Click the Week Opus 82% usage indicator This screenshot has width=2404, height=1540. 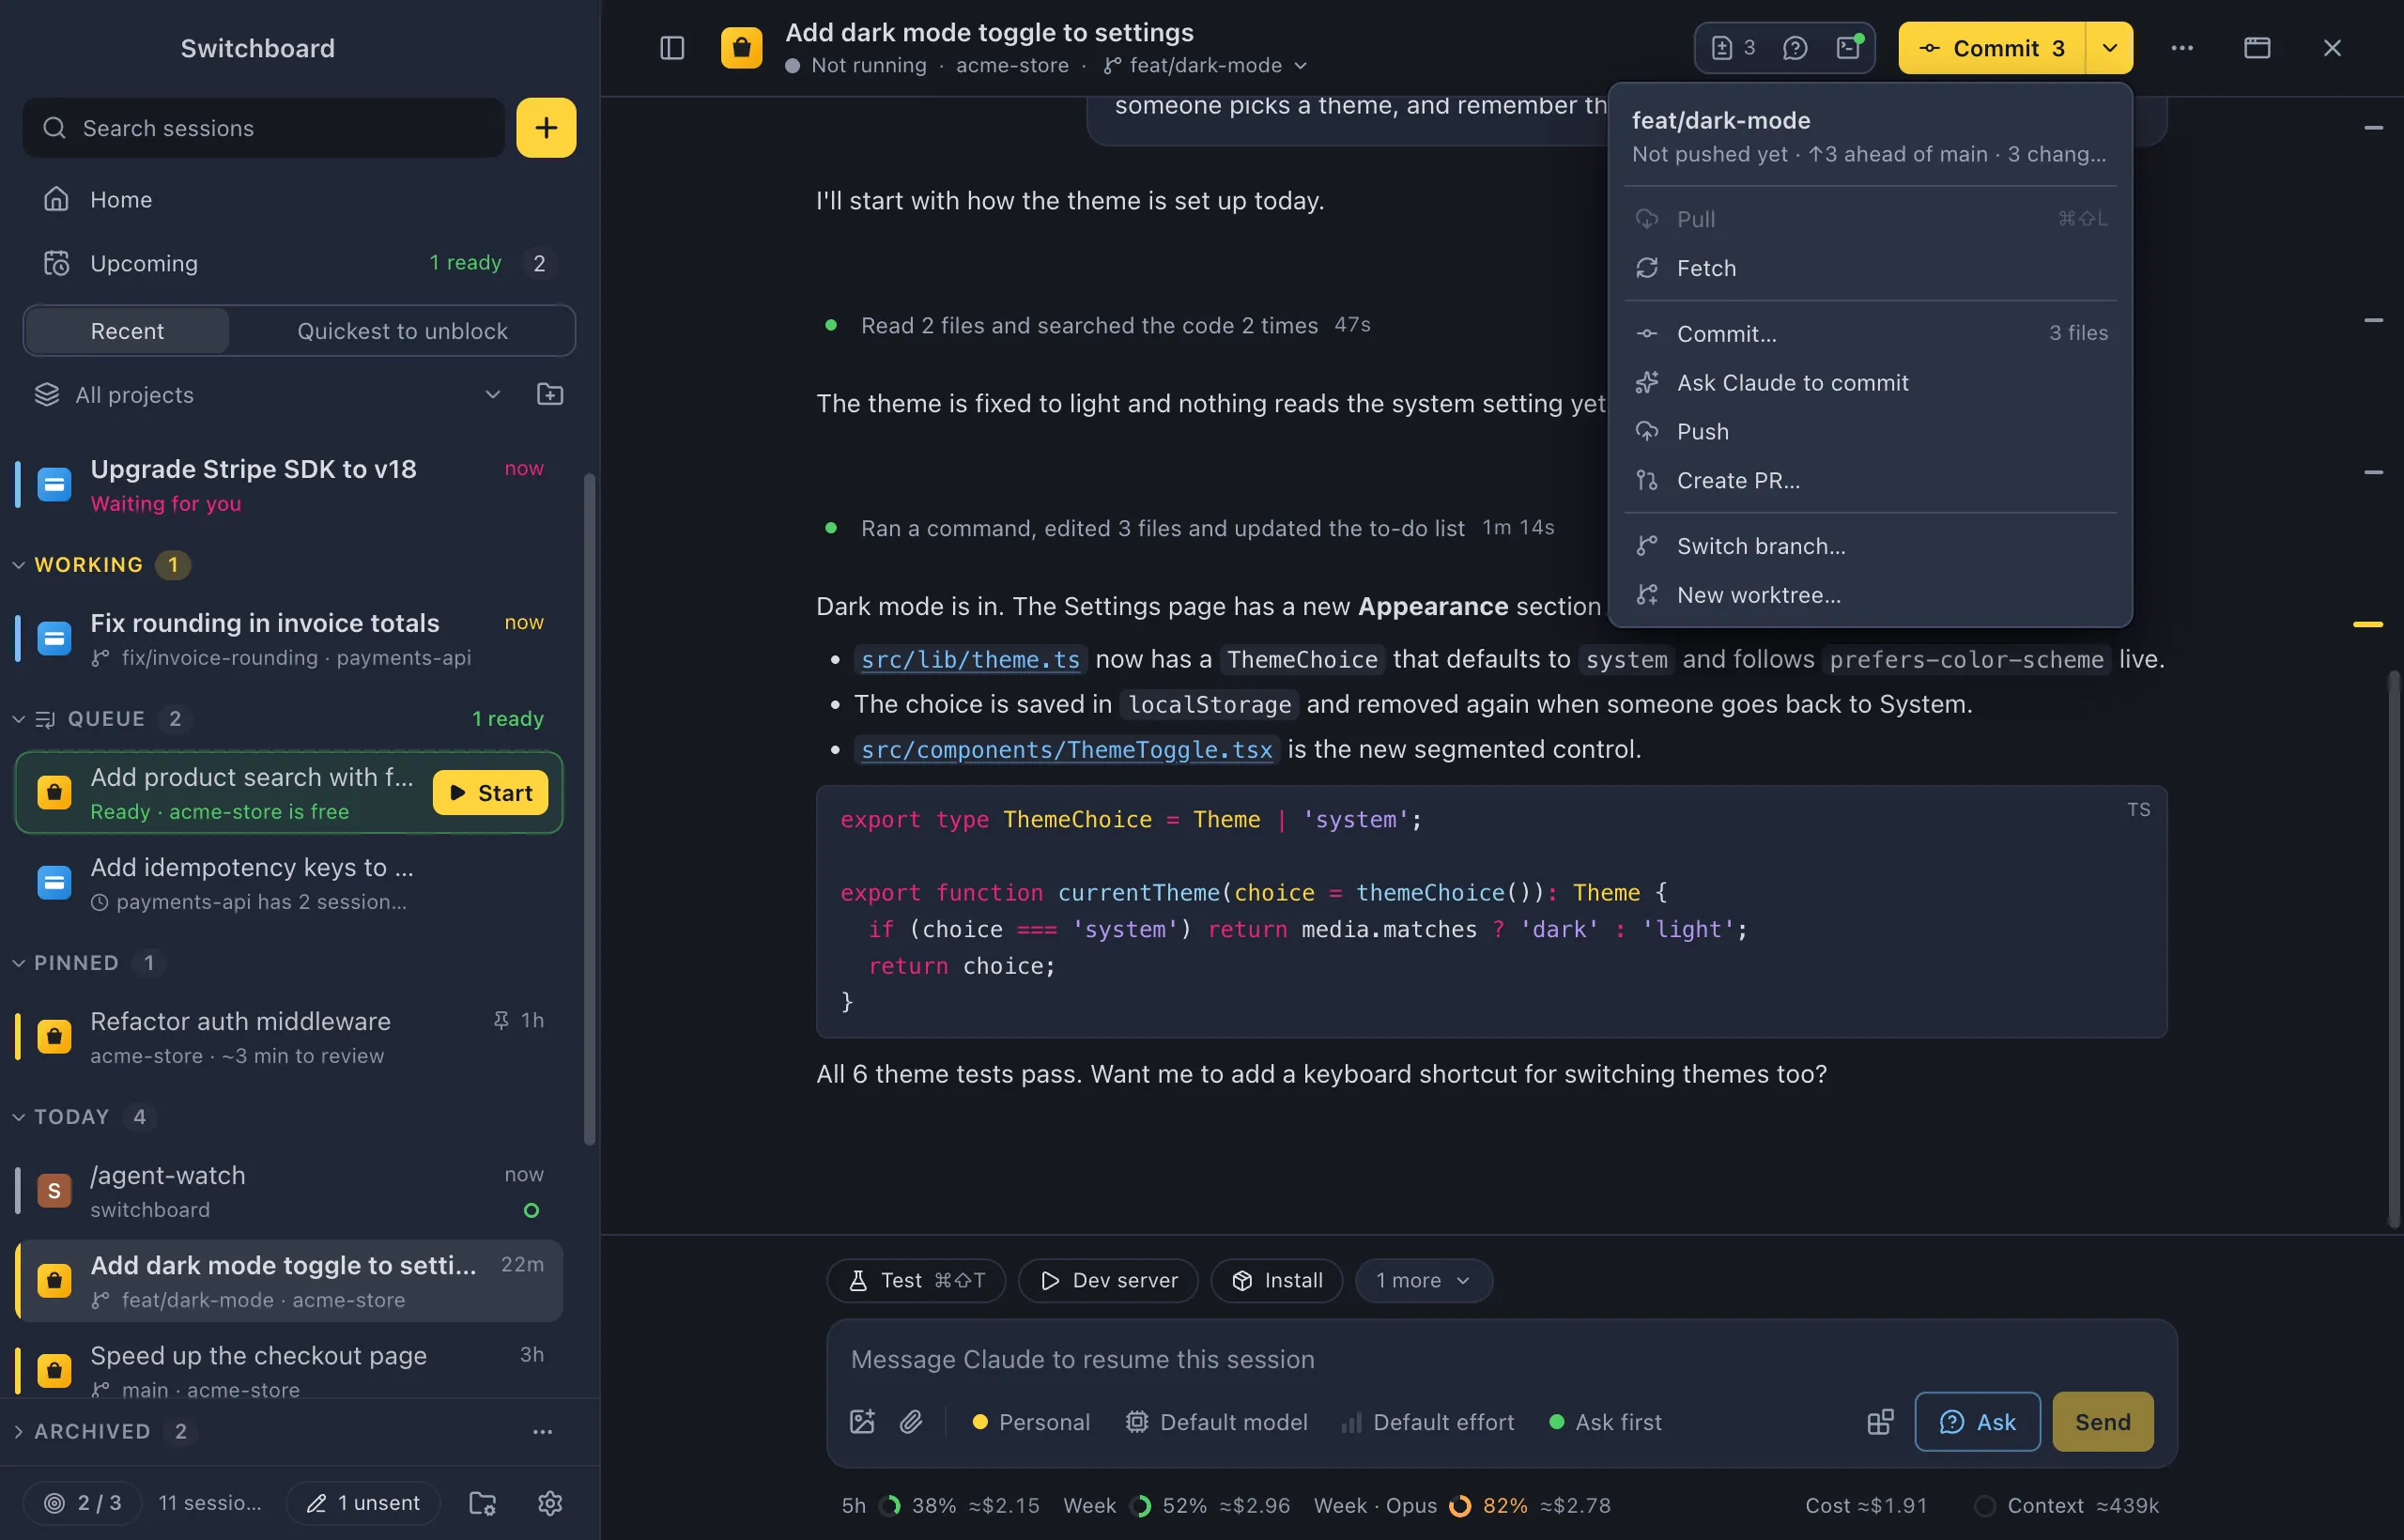1462,1505
